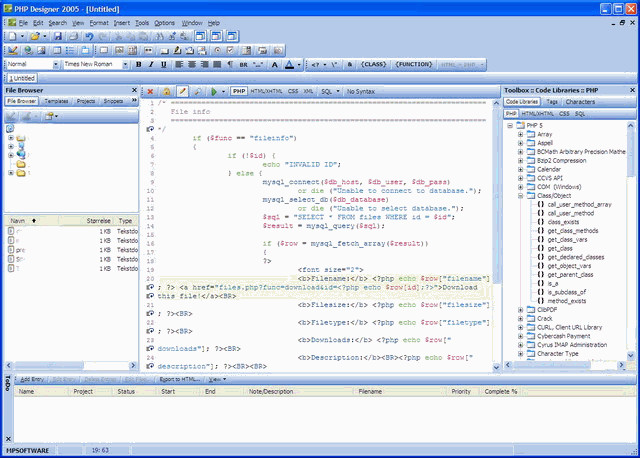
Task: Select get_class_methods in the library tree
Action: (573, 231)
